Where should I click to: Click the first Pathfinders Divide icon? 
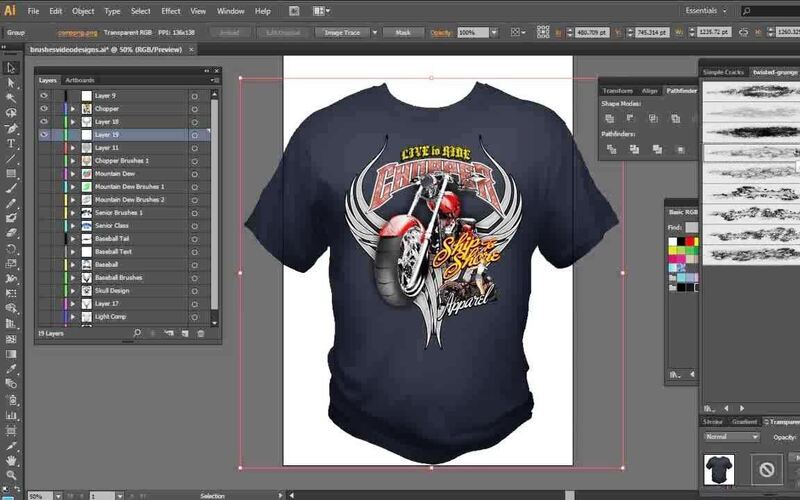point(609,149)
